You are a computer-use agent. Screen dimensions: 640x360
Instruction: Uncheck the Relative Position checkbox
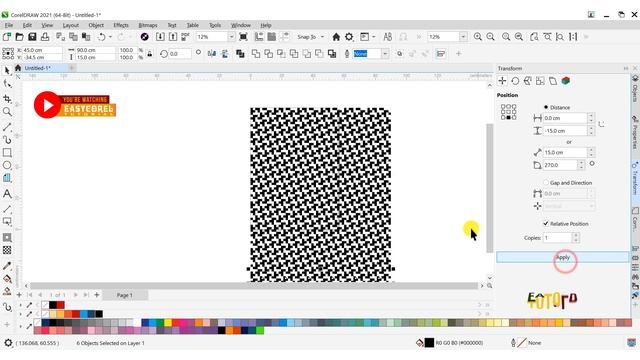click(x=546, y=223)
